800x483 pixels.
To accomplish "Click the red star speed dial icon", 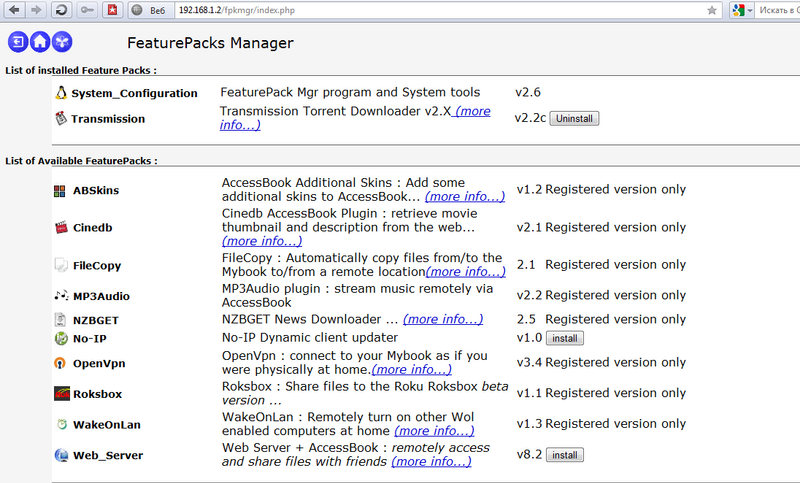I will [x=113, y=10].
